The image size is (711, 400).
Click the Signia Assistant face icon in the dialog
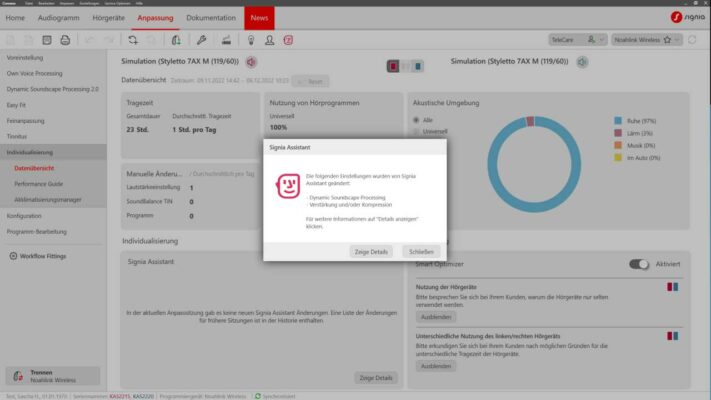click(x=288, y=186)
